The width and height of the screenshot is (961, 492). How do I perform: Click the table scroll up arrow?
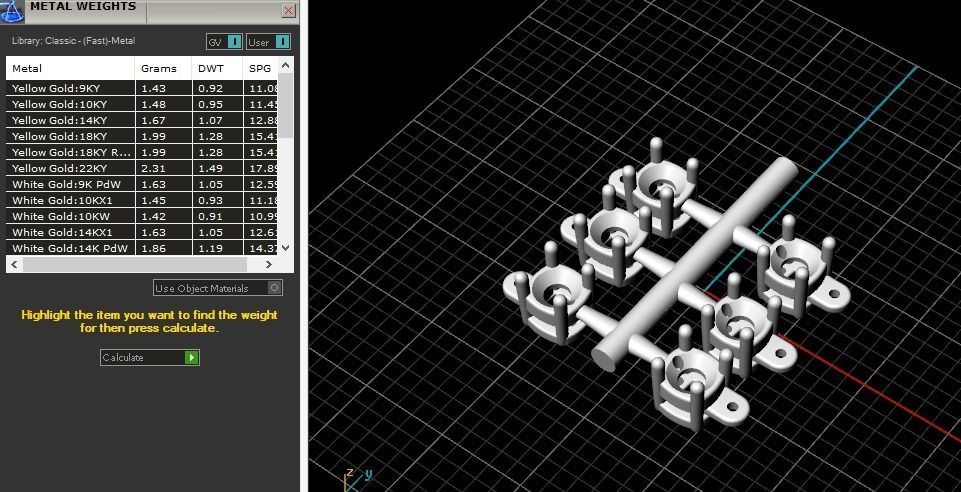[286, 66]
